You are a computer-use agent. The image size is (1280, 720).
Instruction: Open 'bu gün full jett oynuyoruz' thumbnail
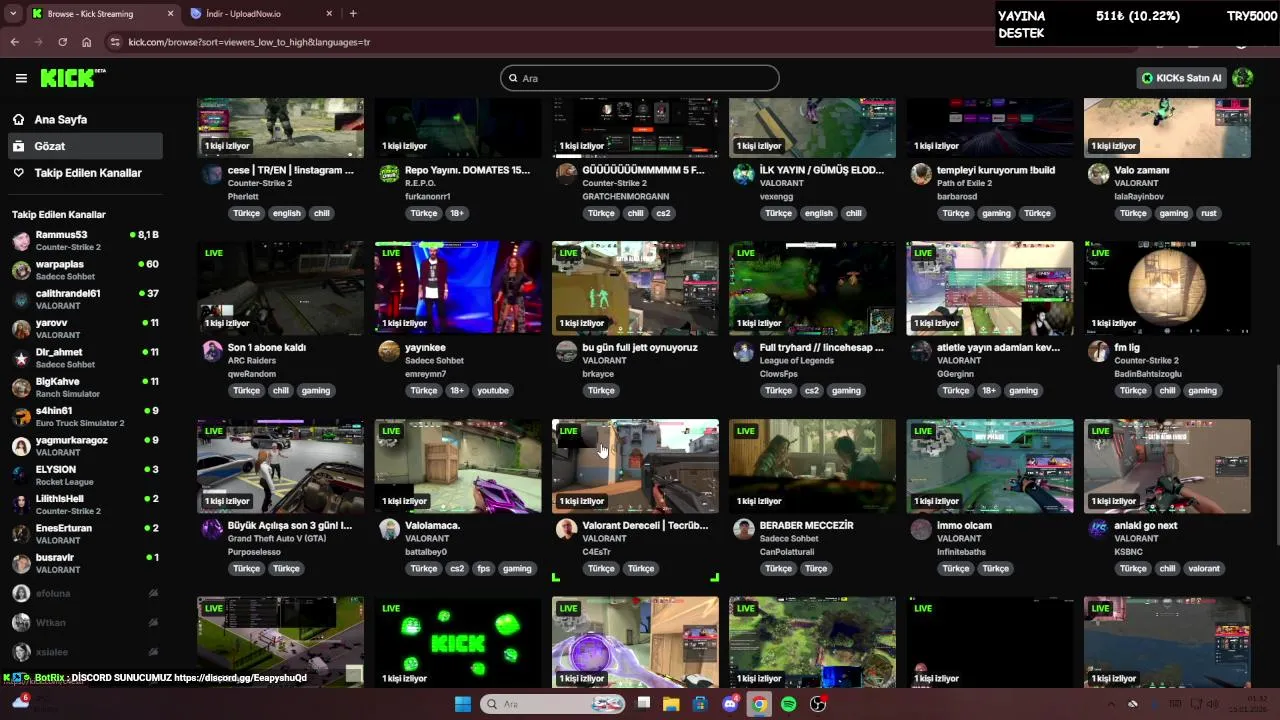point(635,288)
